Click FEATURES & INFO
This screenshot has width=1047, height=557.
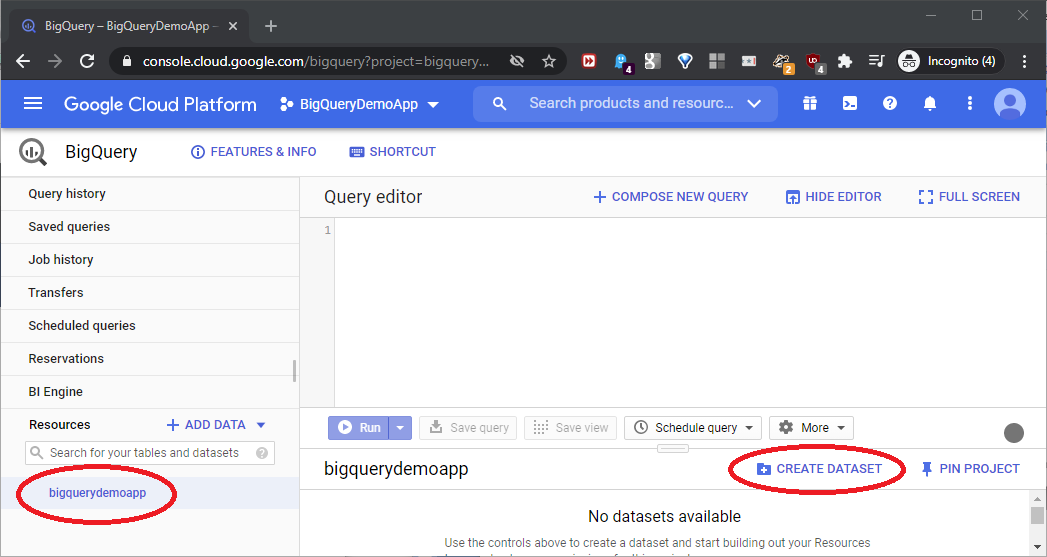pyautogui.click(x=253, y=152)
